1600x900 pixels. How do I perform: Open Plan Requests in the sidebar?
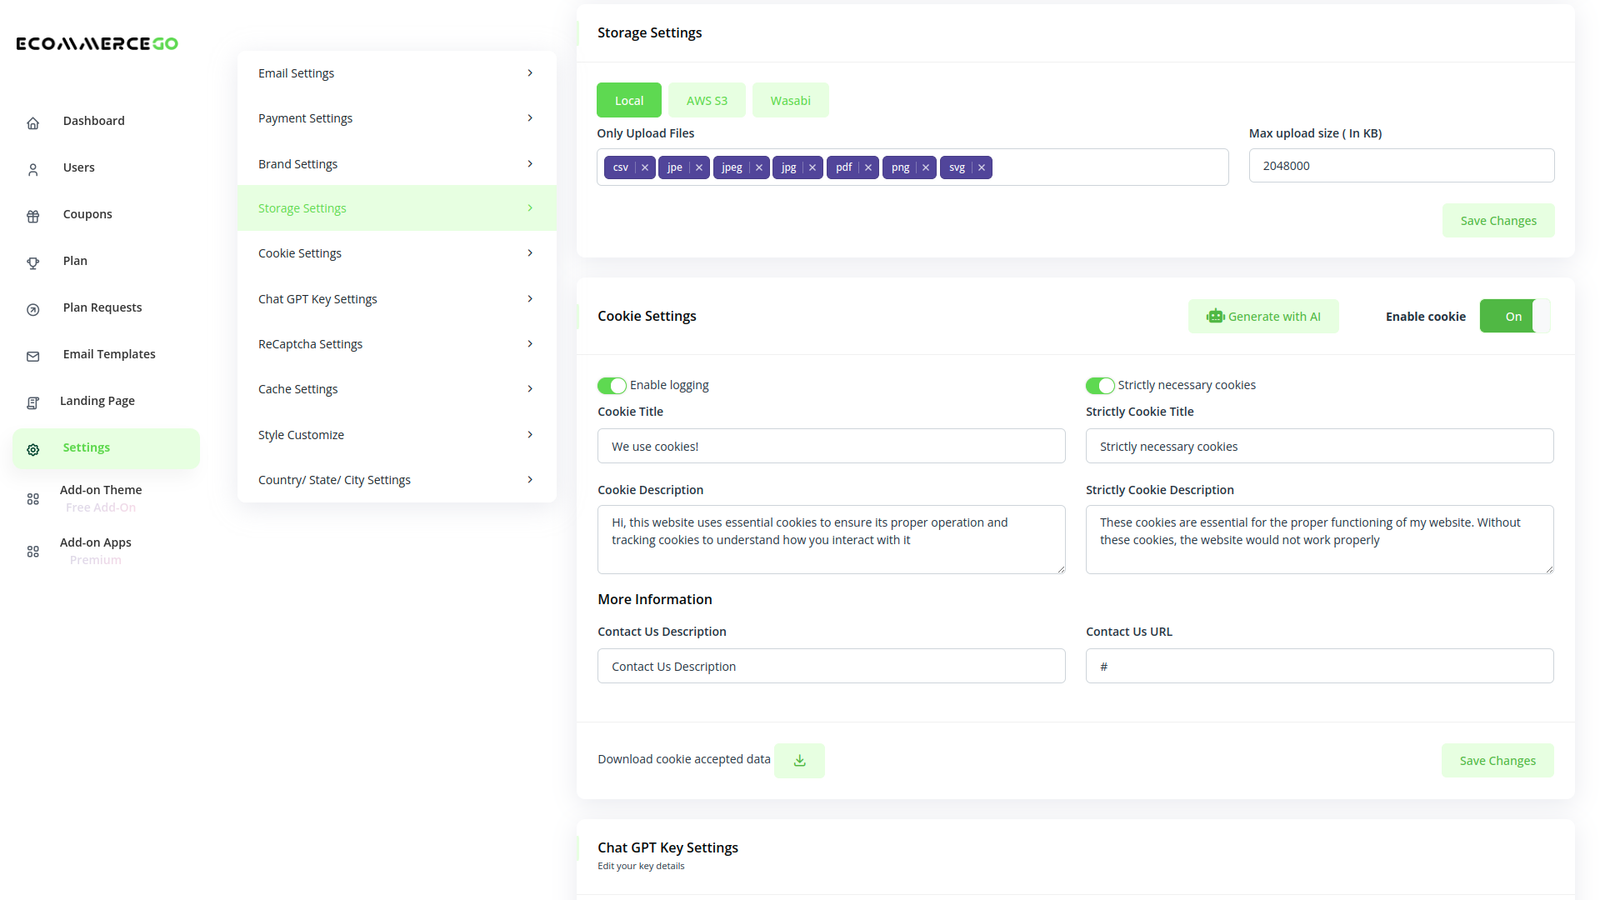click(102, 308)
